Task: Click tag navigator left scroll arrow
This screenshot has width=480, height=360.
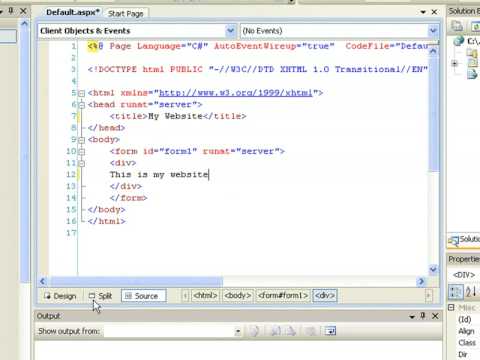Action: [185, 296]
